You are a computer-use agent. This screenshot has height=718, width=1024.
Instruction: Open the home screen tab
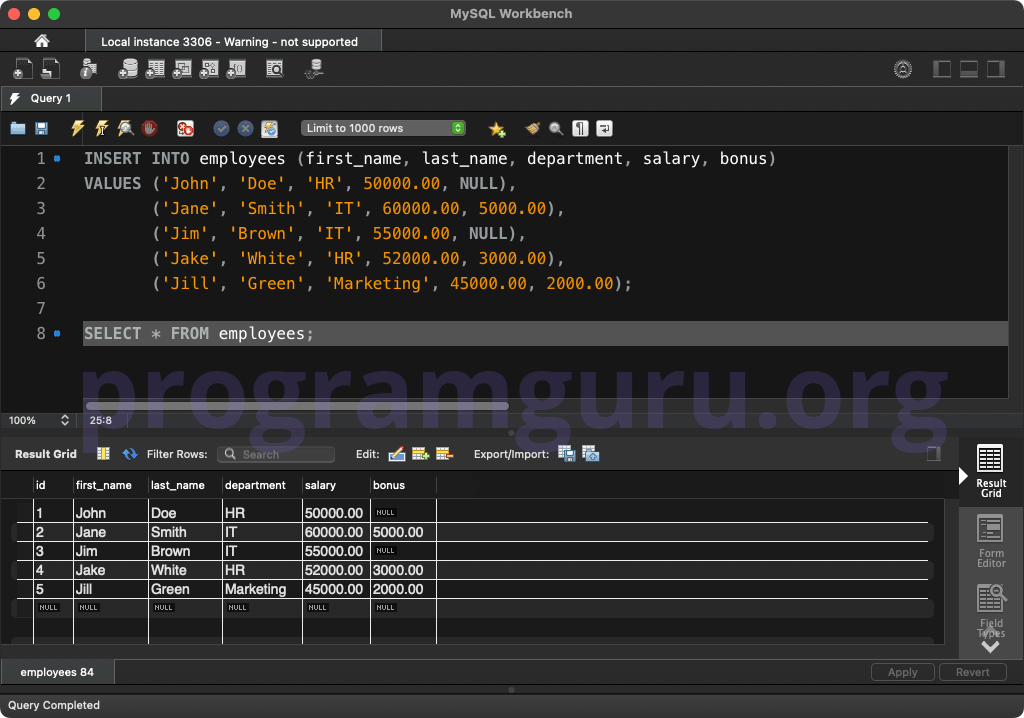click(x=42, y=41)
